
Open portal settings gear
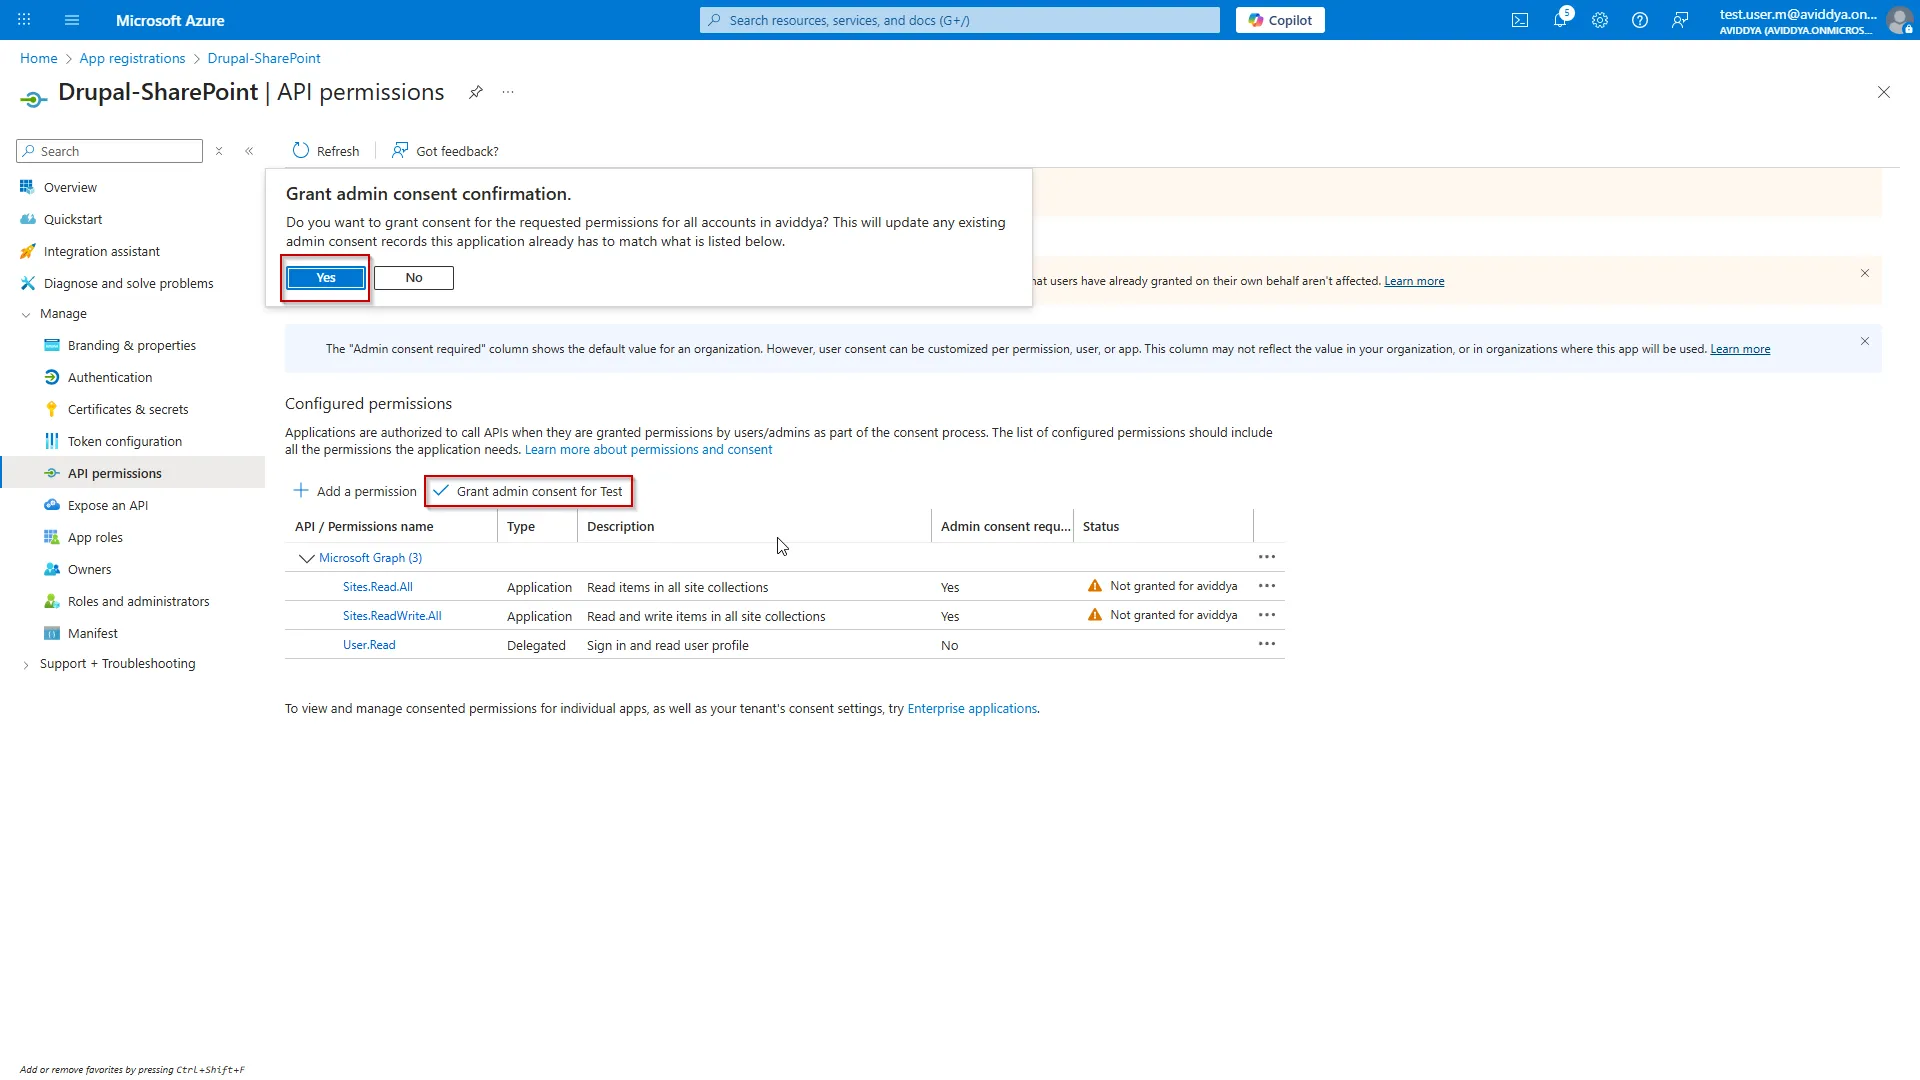point(1600,20)
